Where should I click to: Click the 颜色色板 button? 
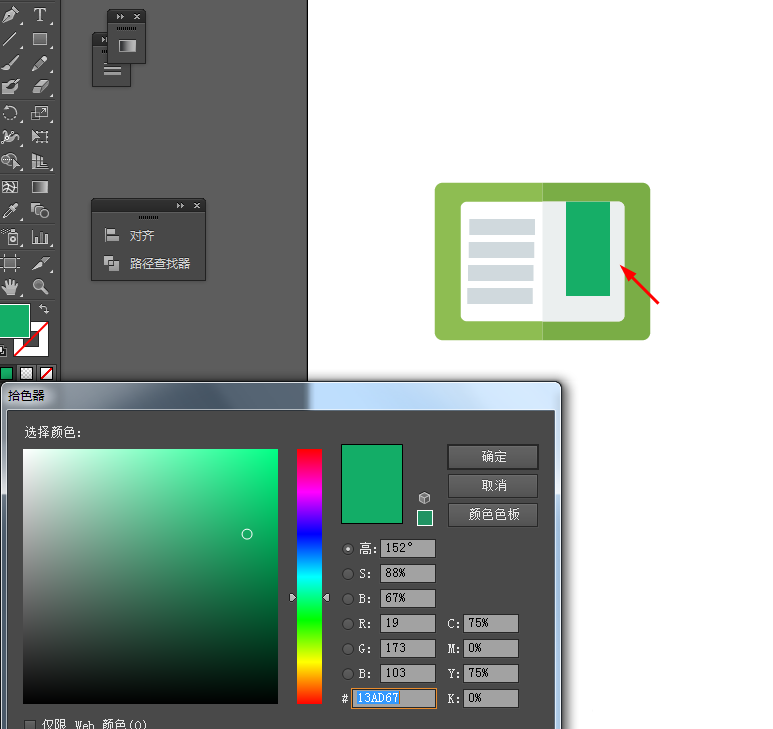[493, 515]
